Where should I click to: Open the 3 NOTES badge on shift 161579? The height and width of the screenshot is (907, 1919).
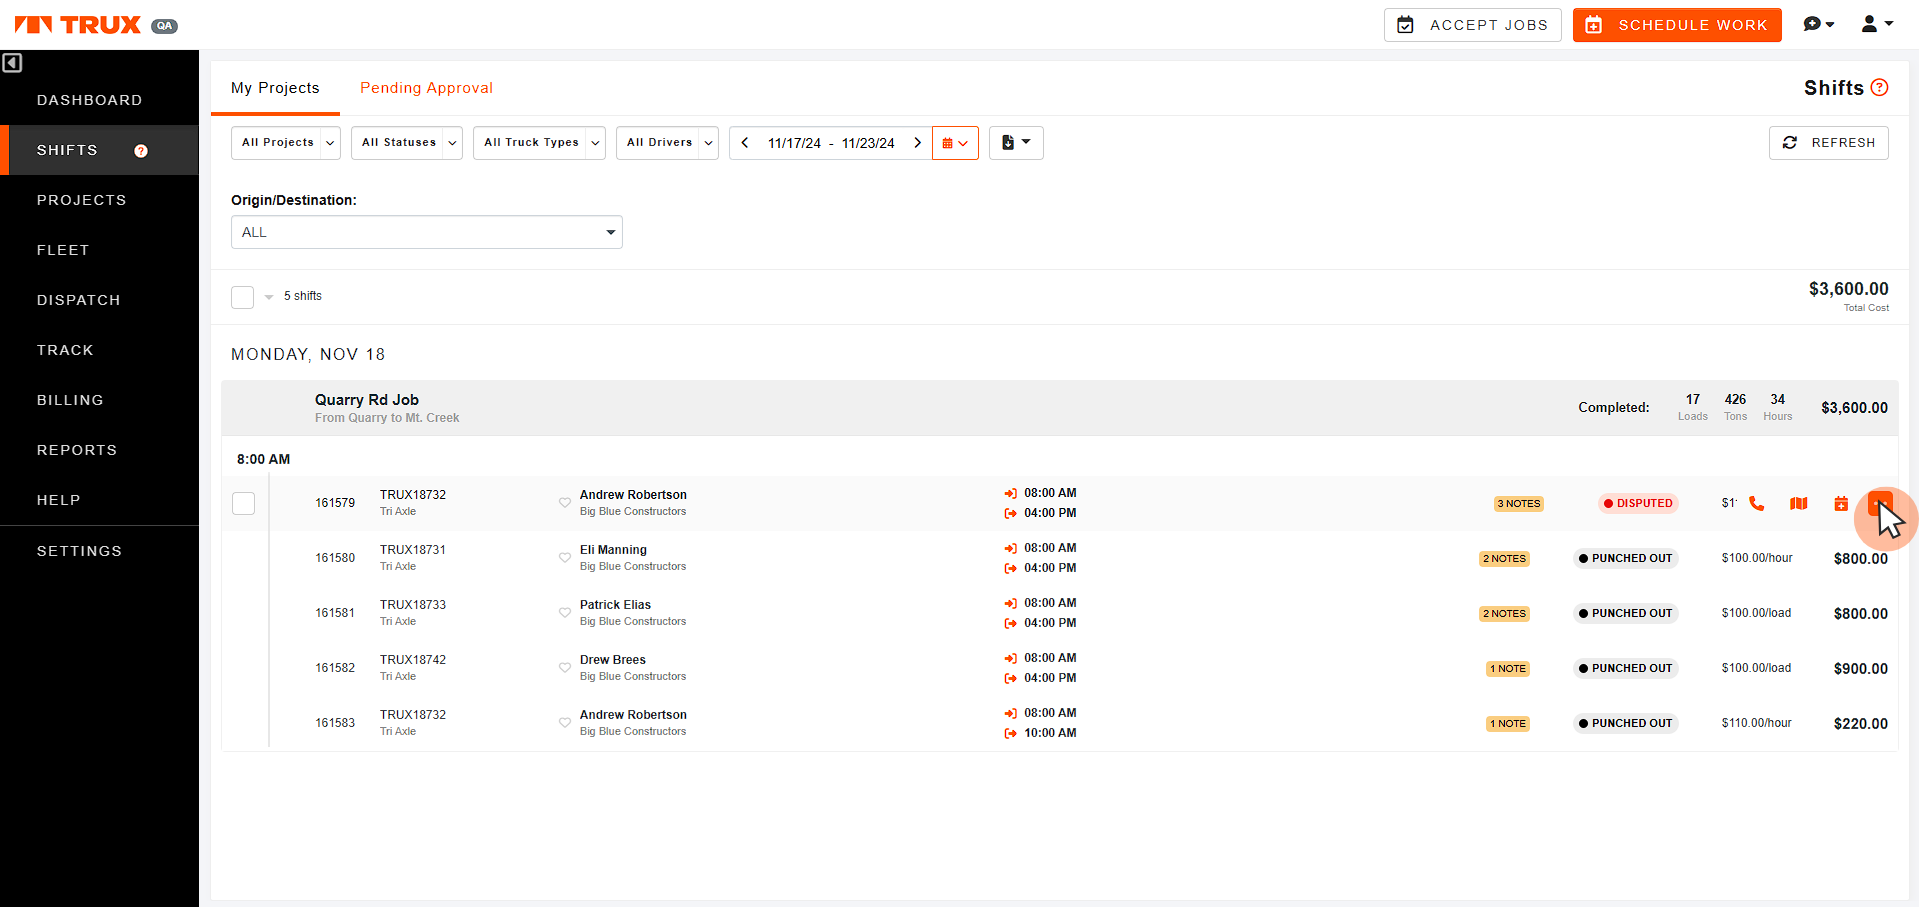1519,504
